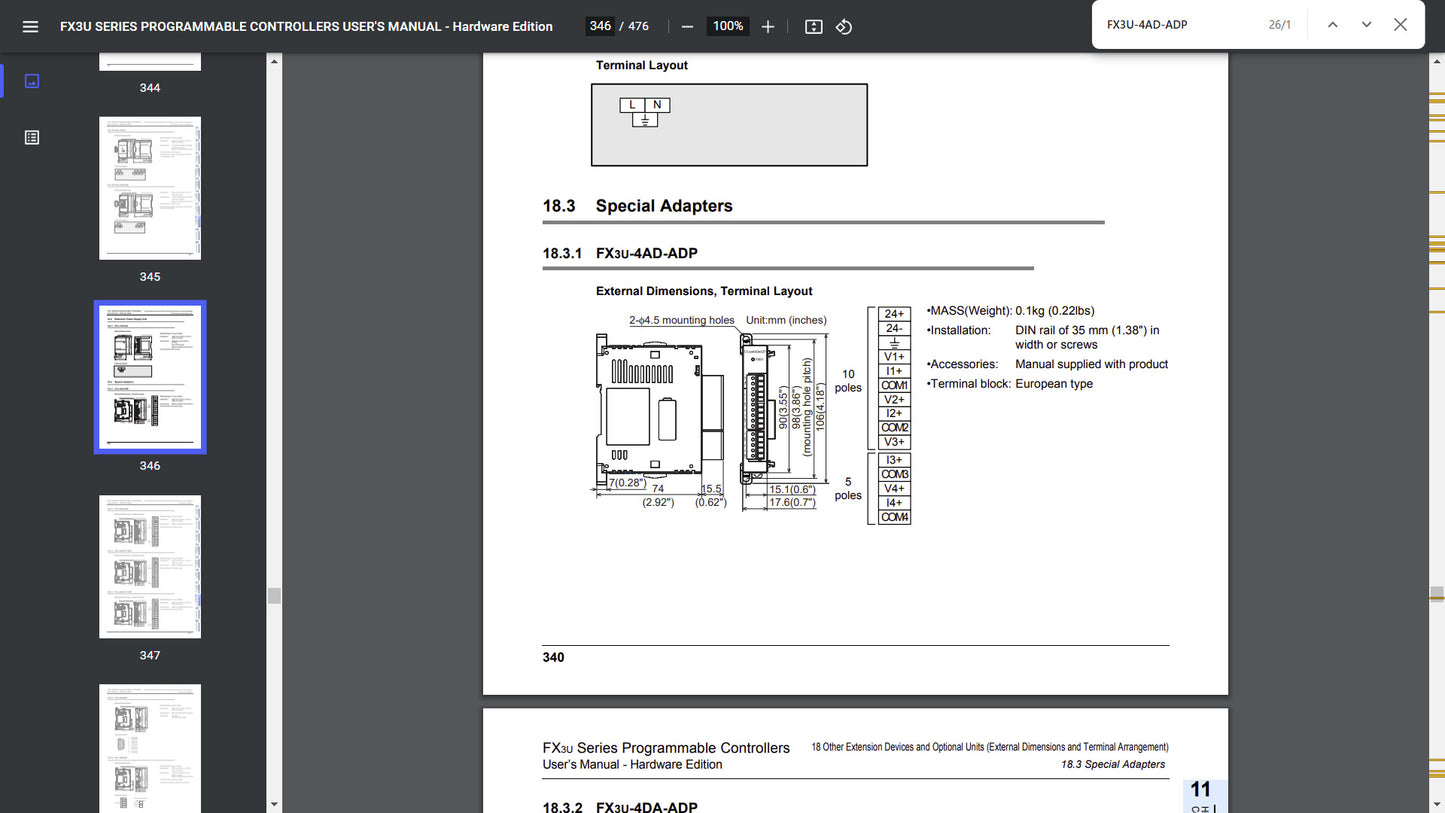Click the search field containing FX3U-4AD-ADP
This screenshot has width=1445, height=813.
(x=1180, y=25)
